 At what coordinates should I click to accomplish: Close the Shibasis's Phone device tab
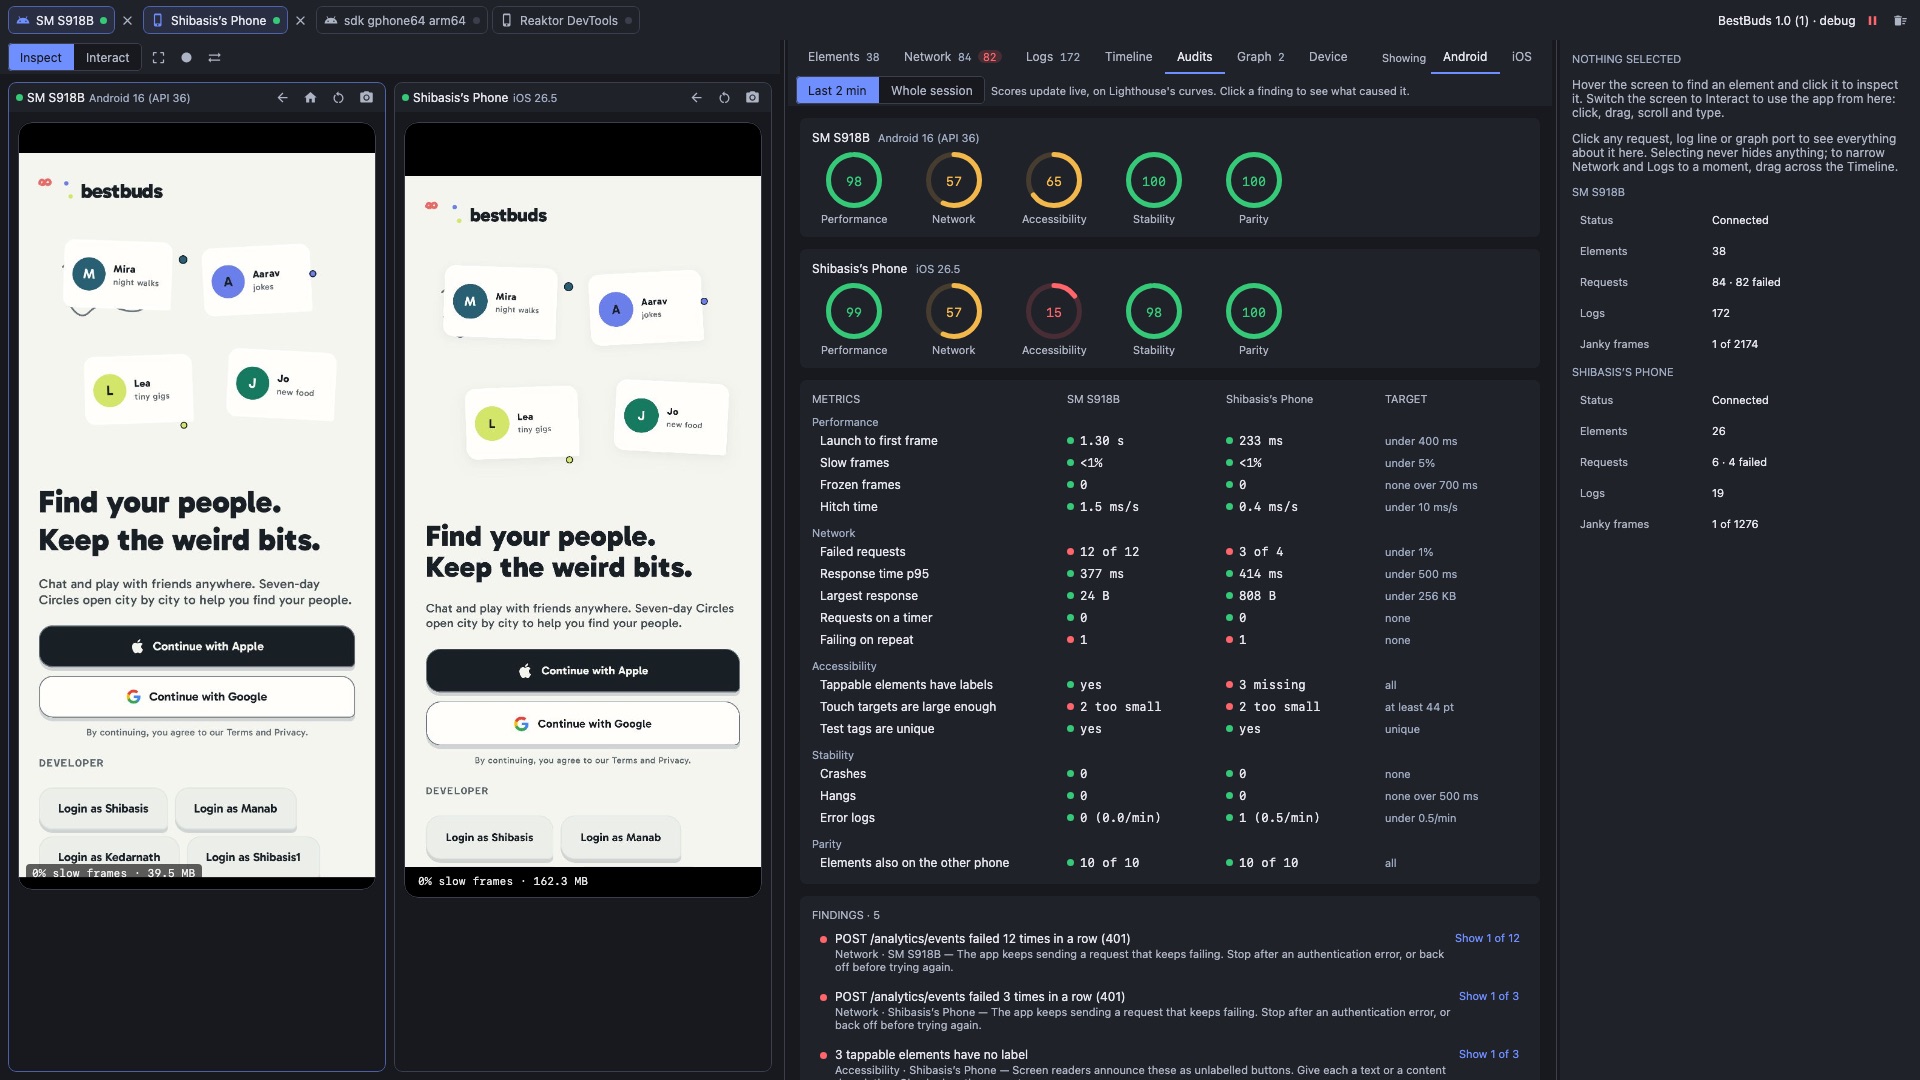pyautogui.click(x=300, y=20)
